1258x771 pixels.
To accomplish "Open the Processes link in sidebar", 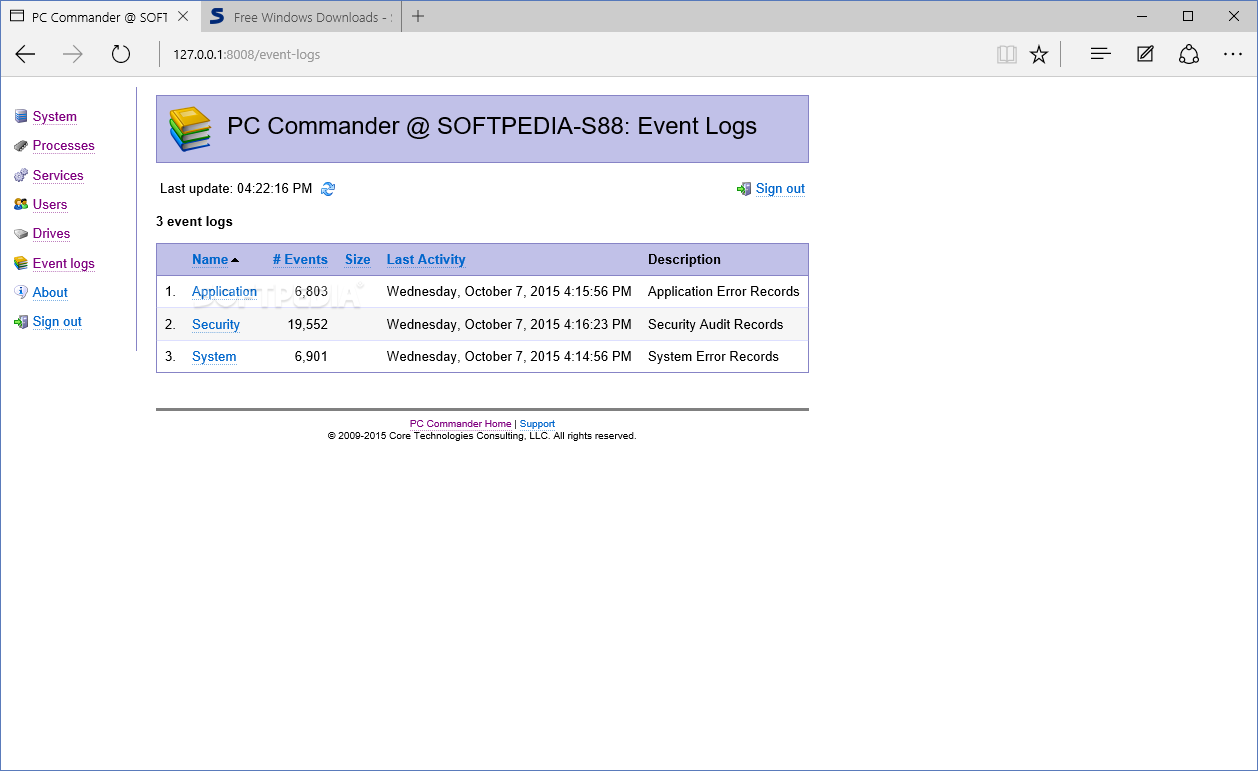I will (x=63, y=146).
